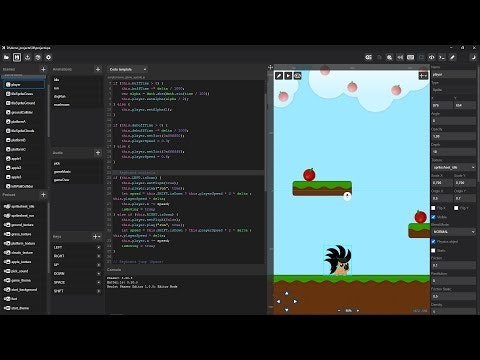The width and height of the screenshot is (480, 360).
Task: Select the start_background preload asset
Action: point(24,290)
